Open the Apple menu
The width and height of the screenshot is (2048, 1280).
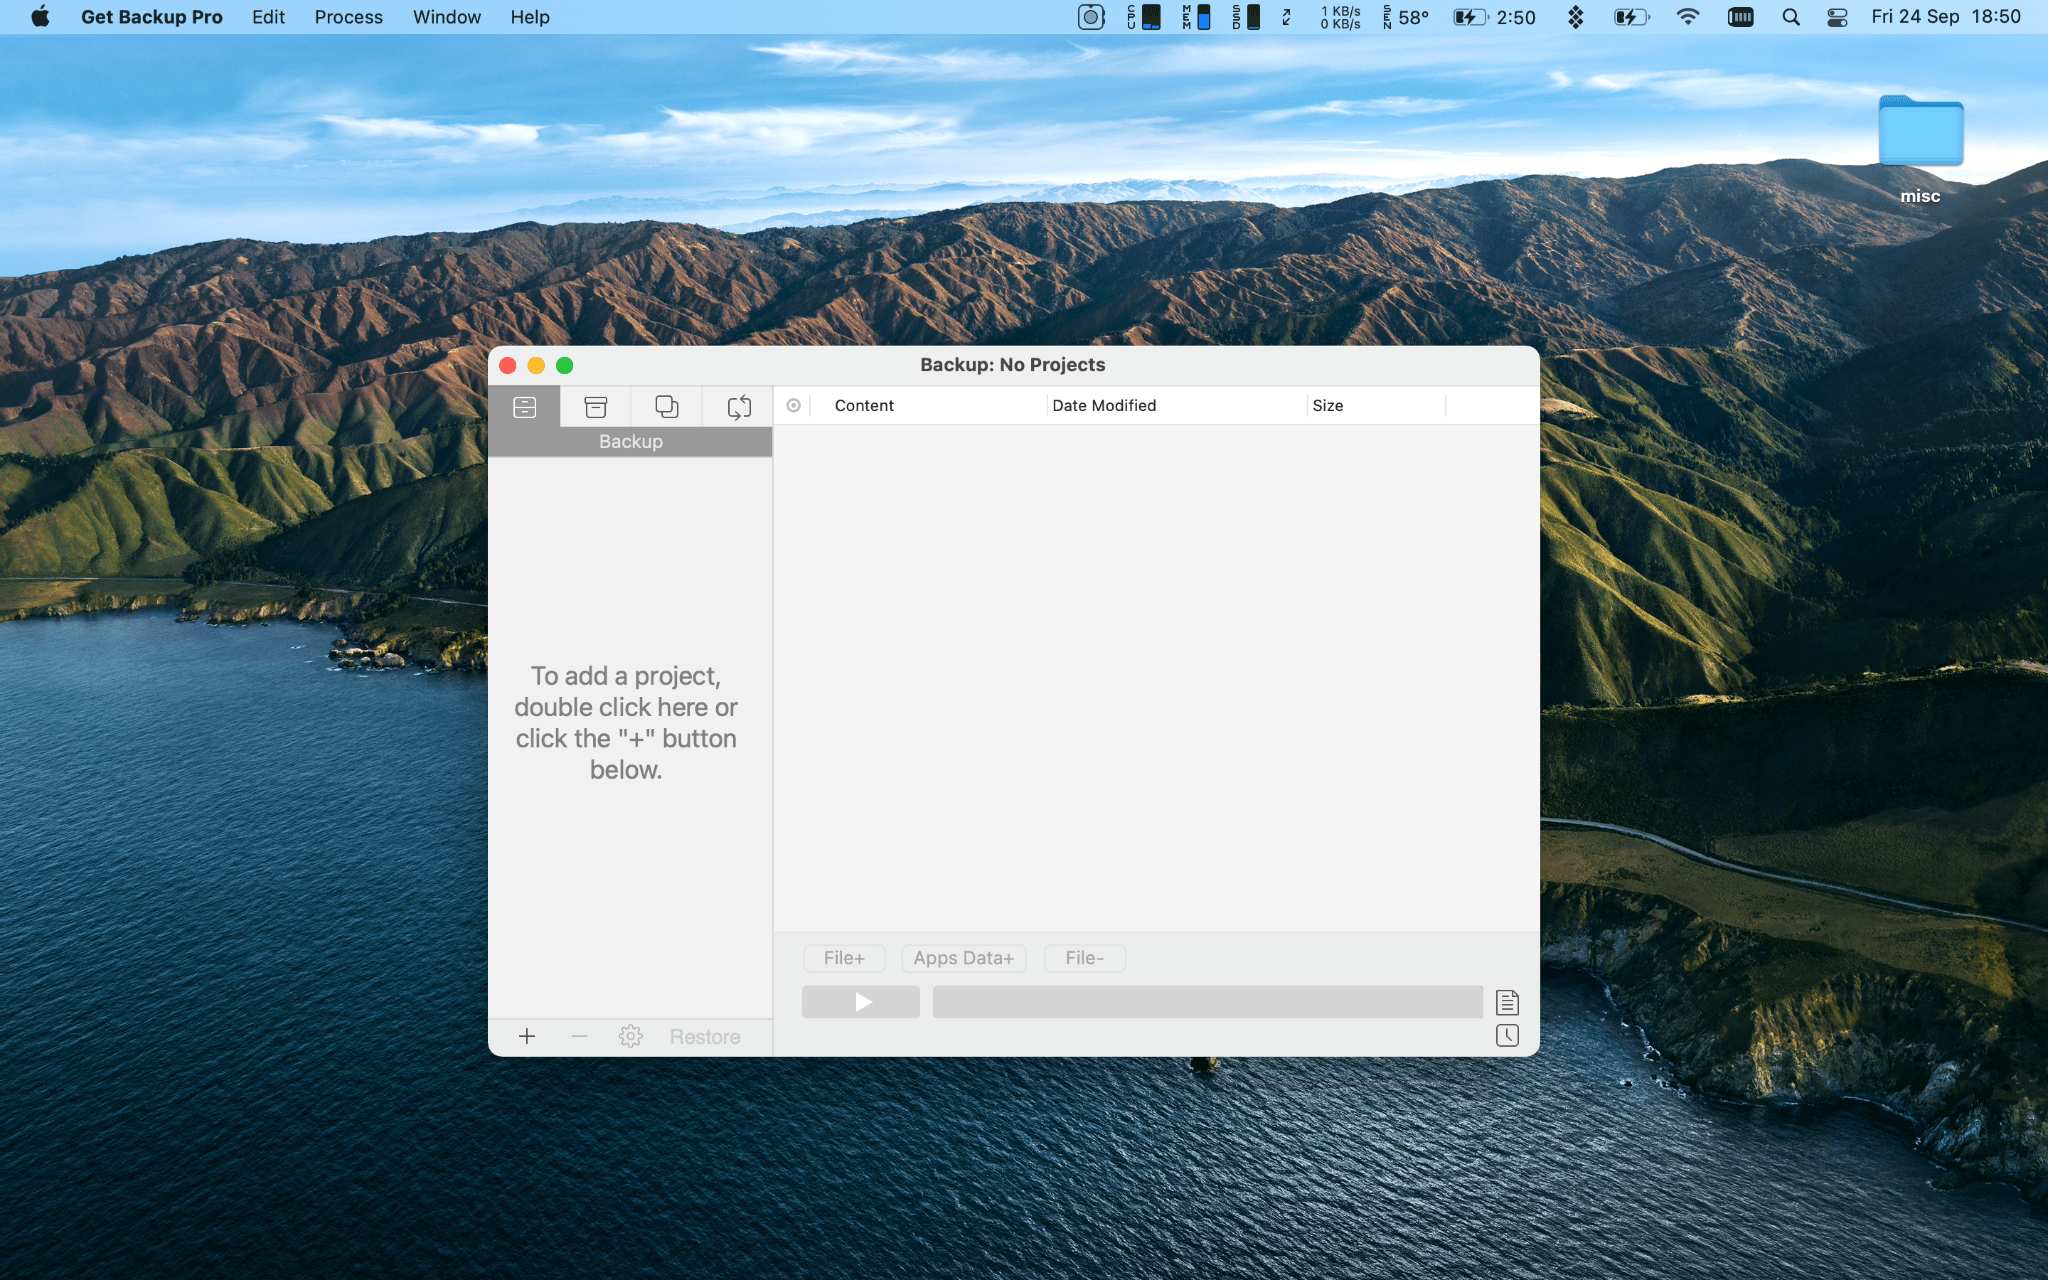tap(40, 17)
